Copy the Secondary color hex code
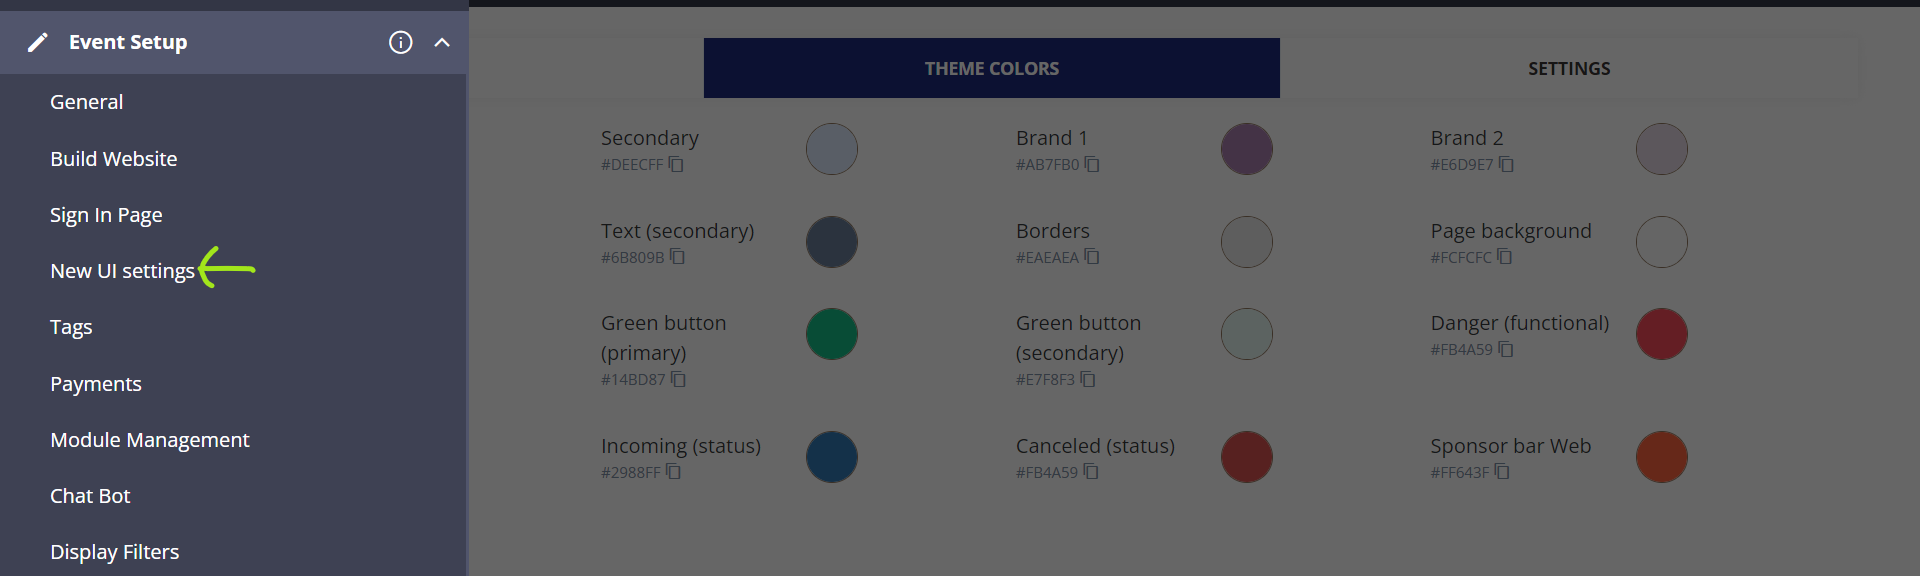This screenshot has width=1920, height=576. [676, 164]
